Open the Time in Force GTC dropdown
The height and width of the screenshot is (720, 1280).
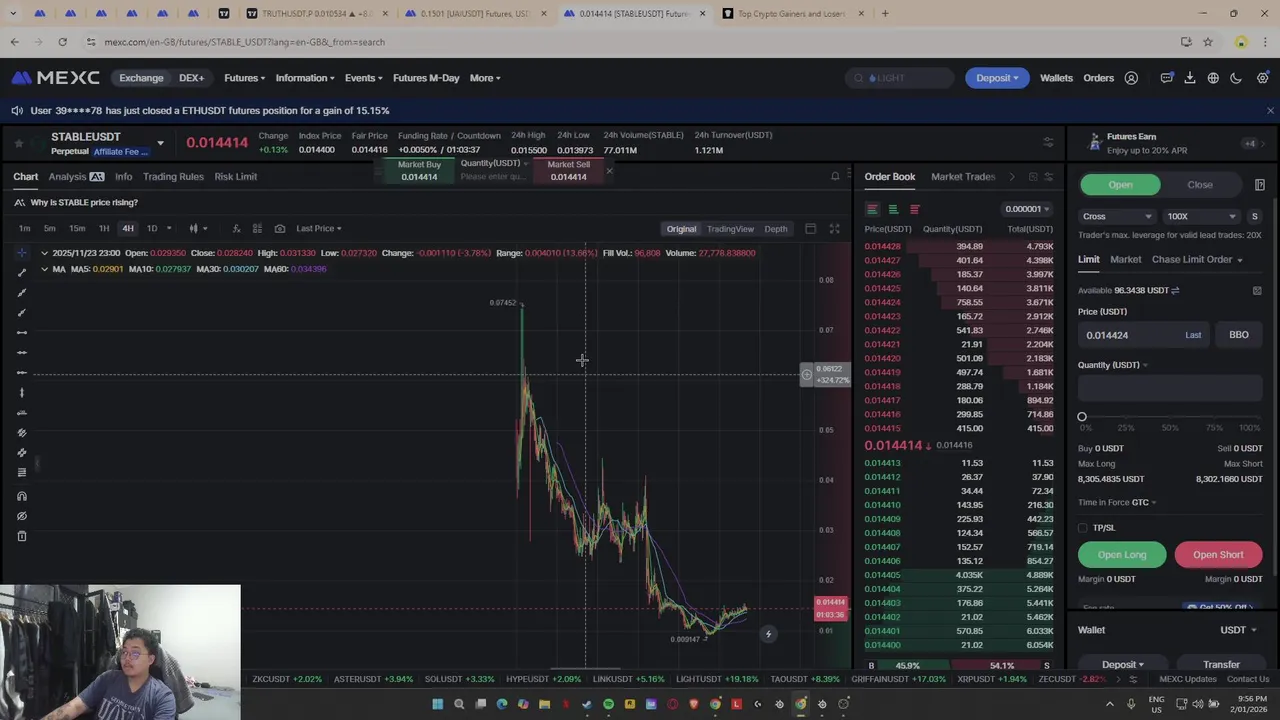1117,502
